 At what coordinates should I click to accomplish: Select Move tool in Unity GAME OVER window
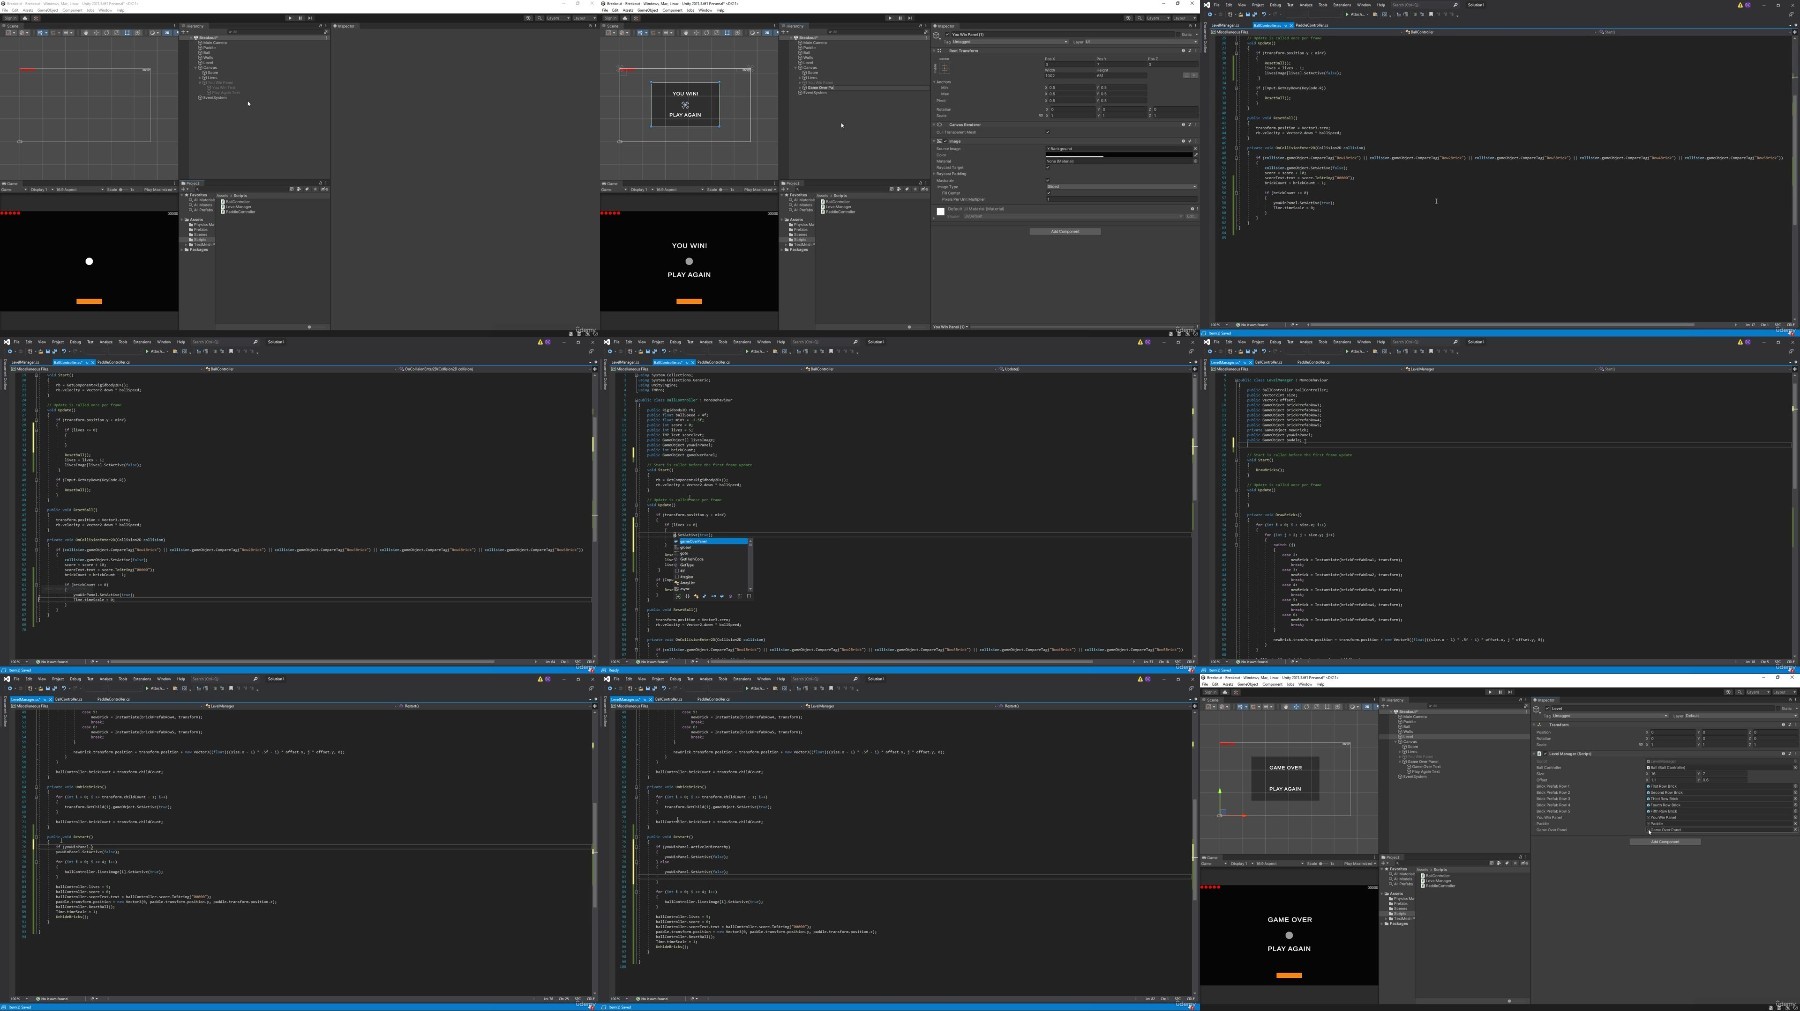tap(1296, 706)
